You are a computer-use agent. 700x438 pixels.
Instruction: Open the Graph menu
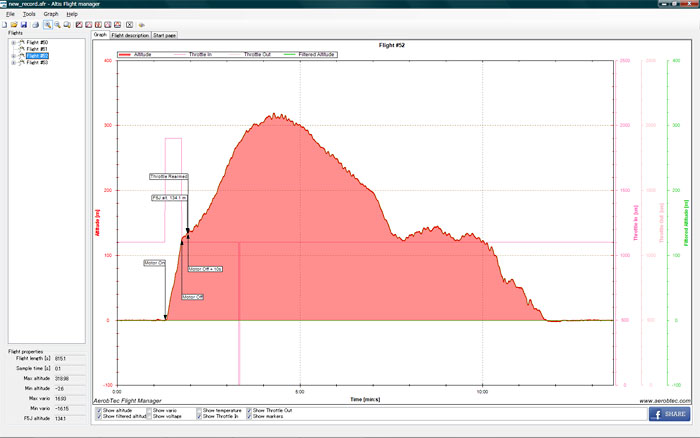[51, 14]
